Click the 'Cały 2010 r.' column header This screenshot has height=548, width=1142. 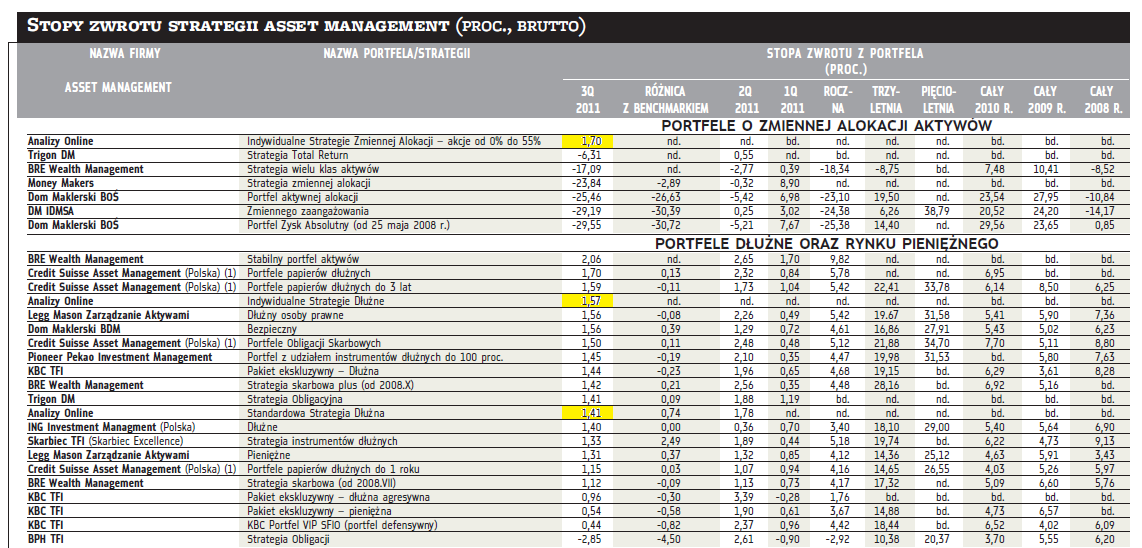992,100
